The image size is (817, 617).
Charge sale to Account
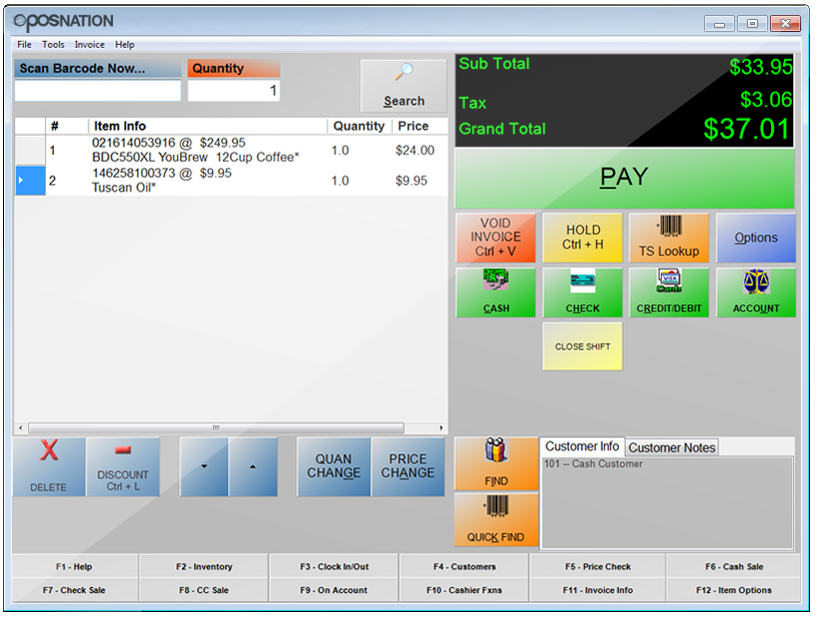755,293
